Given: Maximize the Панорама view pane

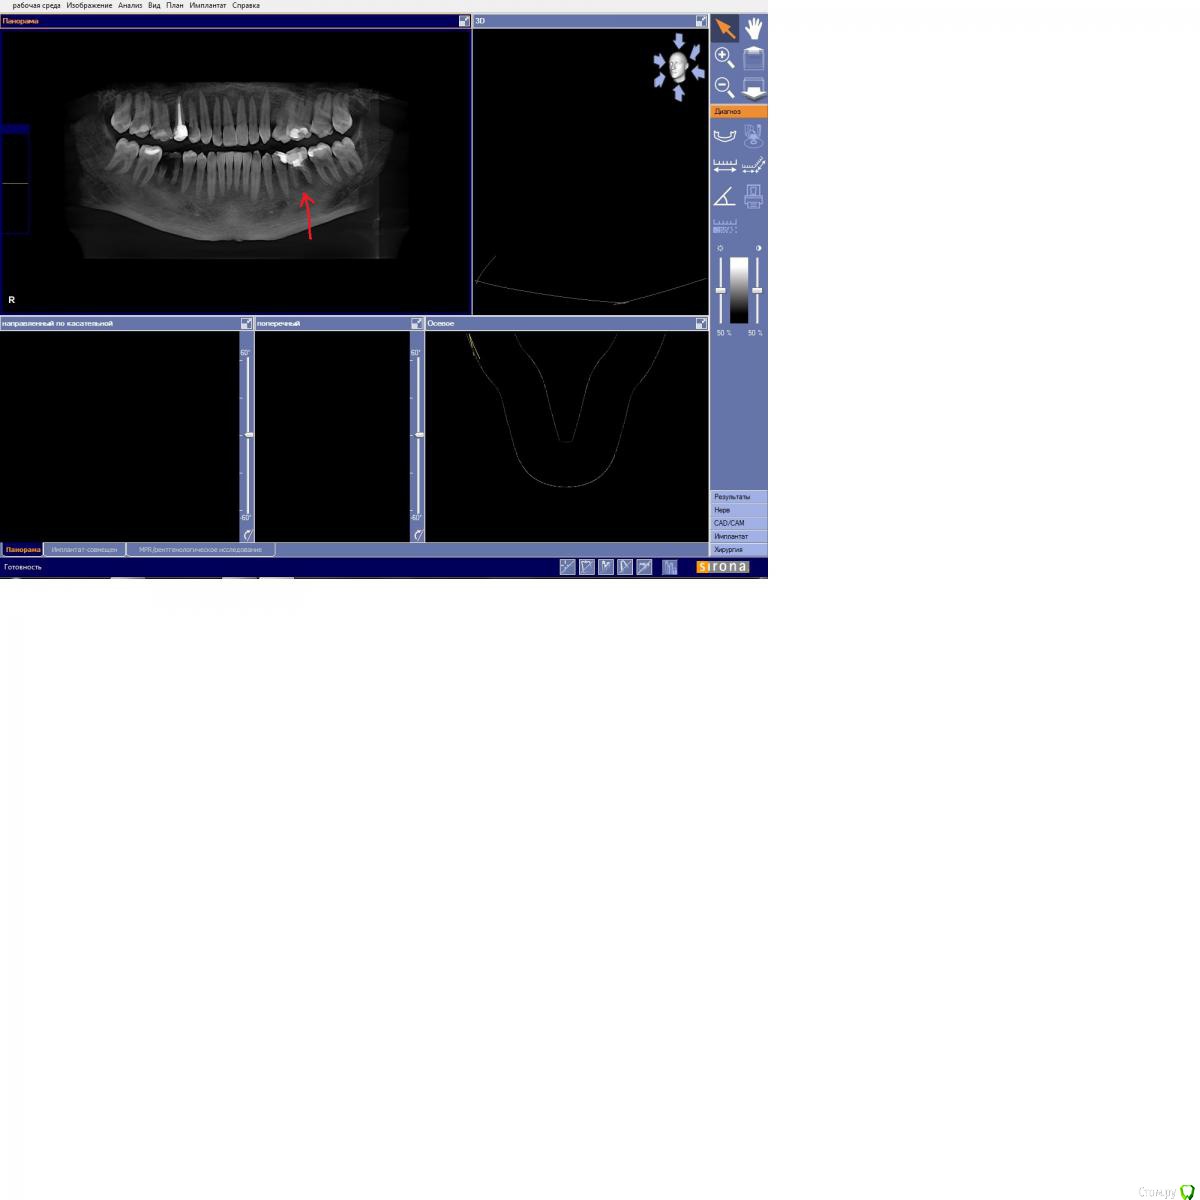Looking at the screenshot, I should click(464, 21).
